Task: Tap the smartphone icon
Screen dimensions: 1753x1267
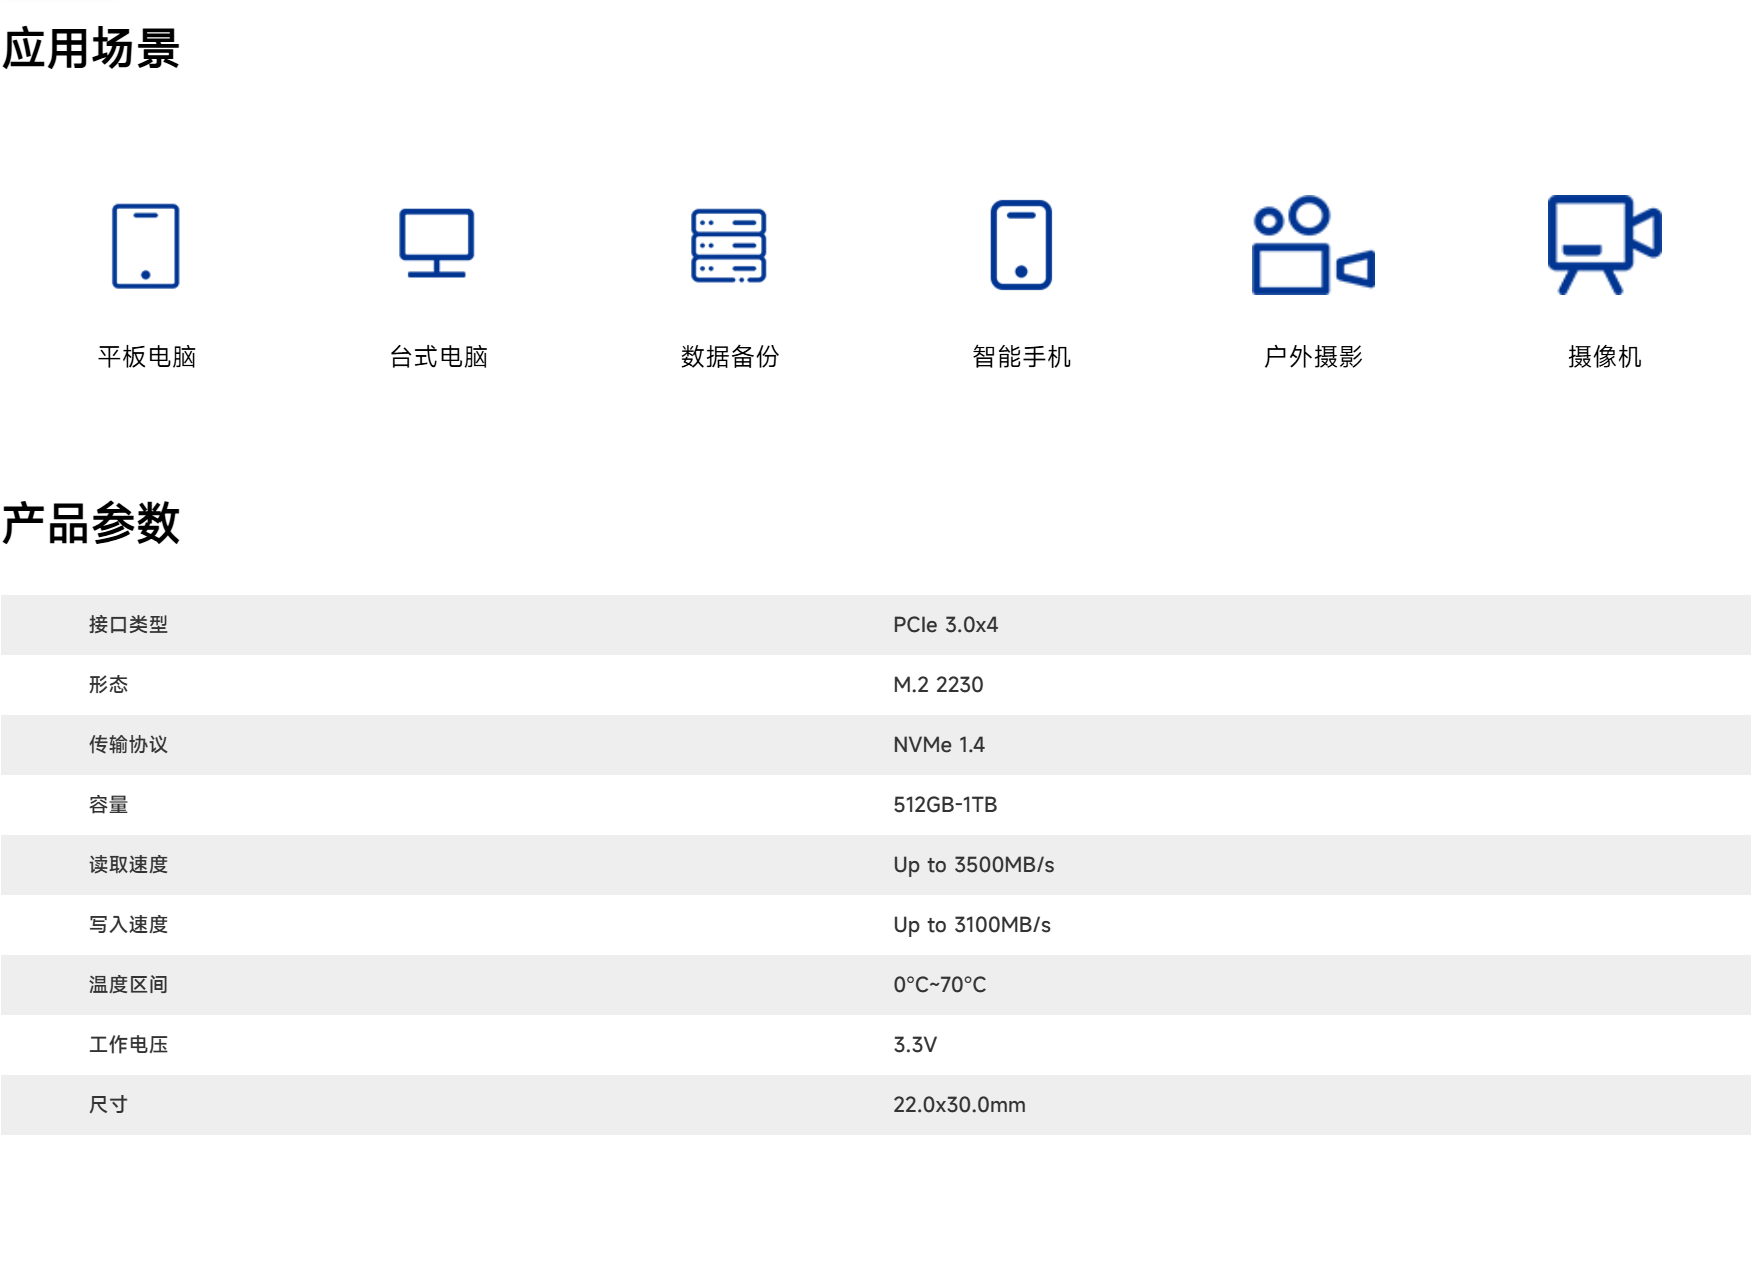Action: pos(1021,246)
